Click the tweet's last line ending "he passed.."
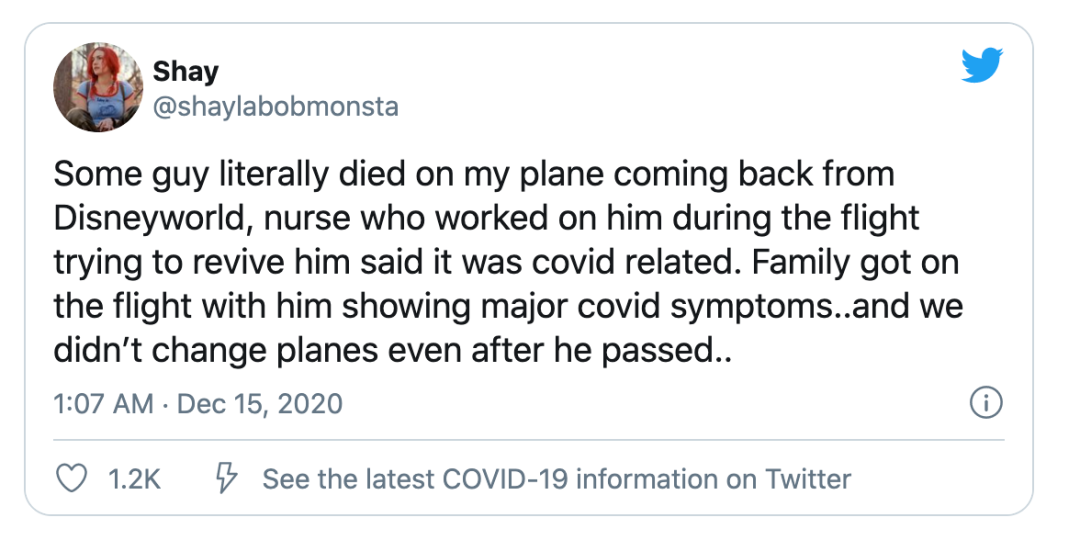This screenshot has width=1080, height=540. point(393,350)
